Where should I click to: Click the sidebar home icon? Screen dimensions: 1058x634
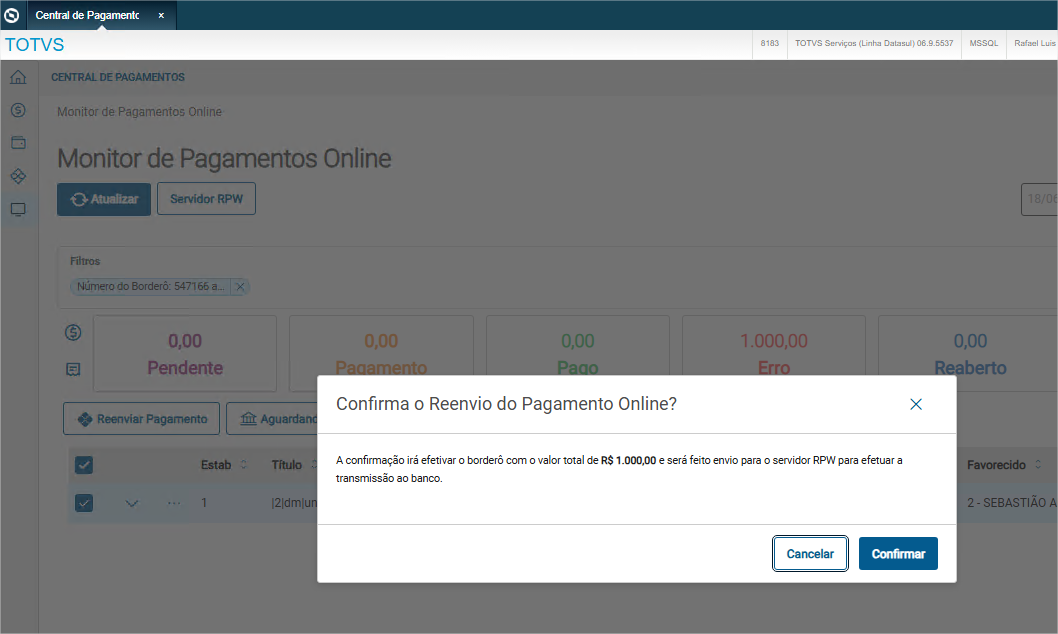click(x=18, y=78)
